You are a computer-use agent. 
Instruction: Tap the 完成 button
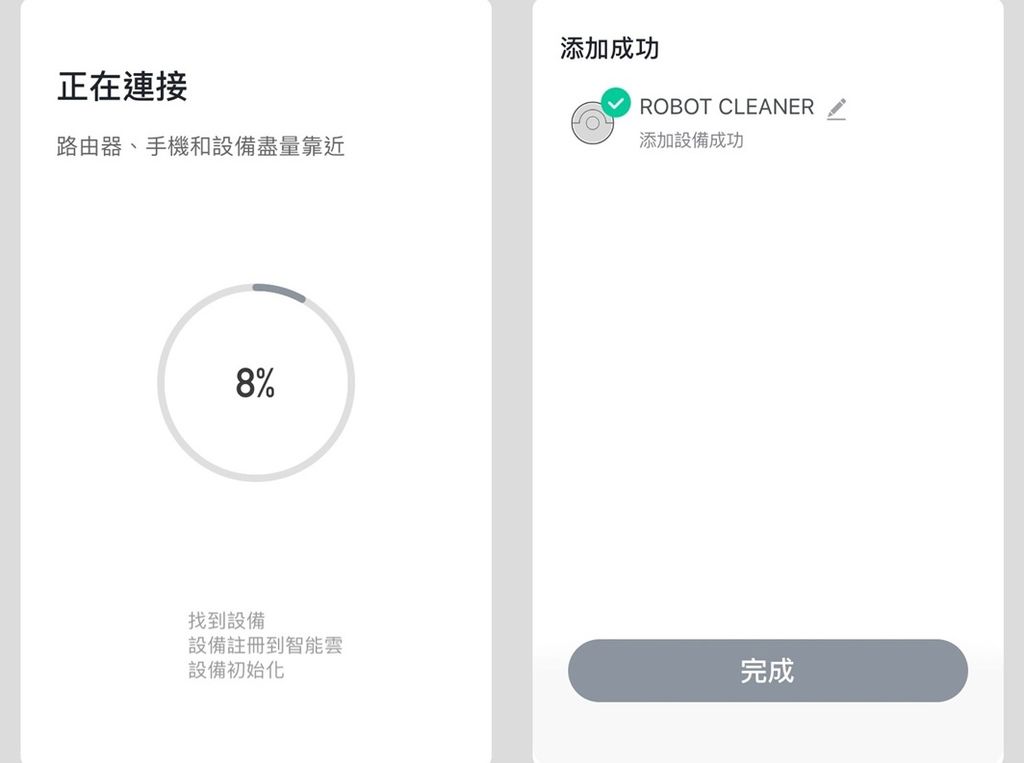pos(767,670)
